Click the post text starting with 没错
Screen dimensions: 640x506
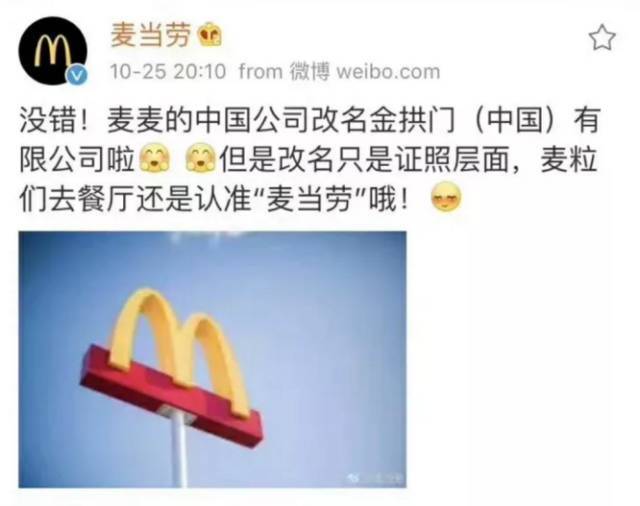pos(309,160)
